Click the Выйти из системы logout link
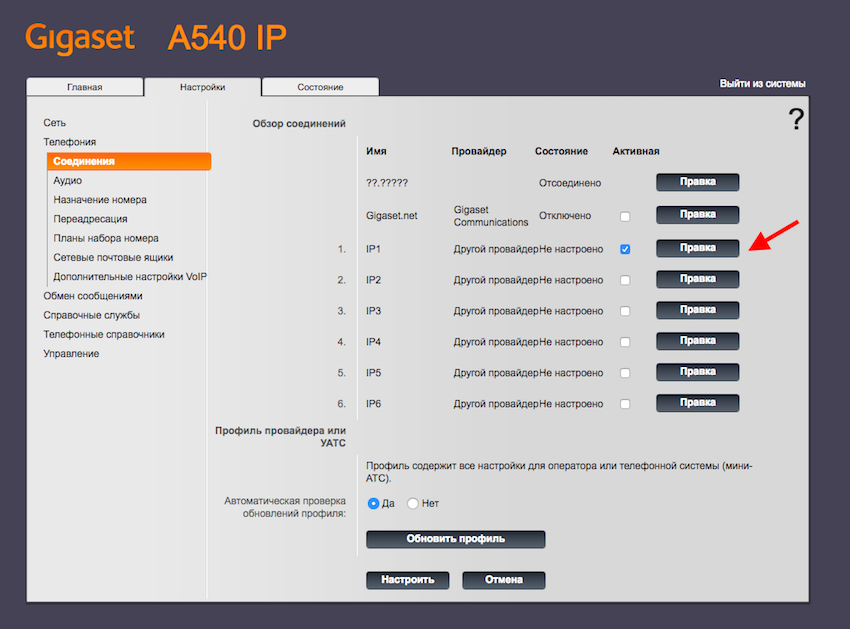Image resolution: width=850 pixels, height=629 pixels. click(x=762, y=84)
